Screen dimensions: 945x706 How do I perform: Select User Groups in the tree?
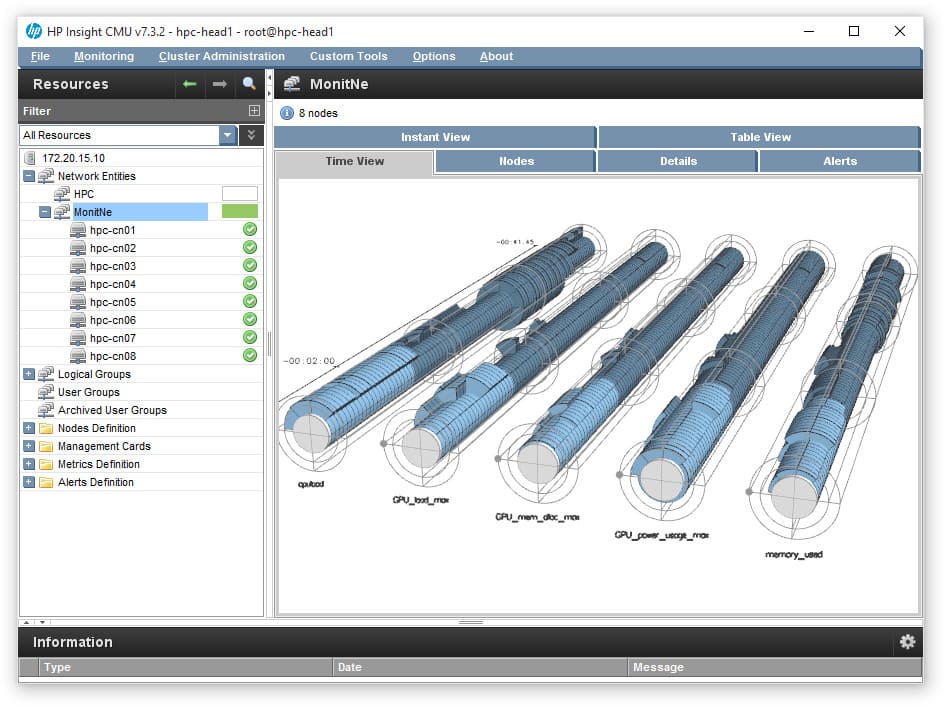pos(89,392)
